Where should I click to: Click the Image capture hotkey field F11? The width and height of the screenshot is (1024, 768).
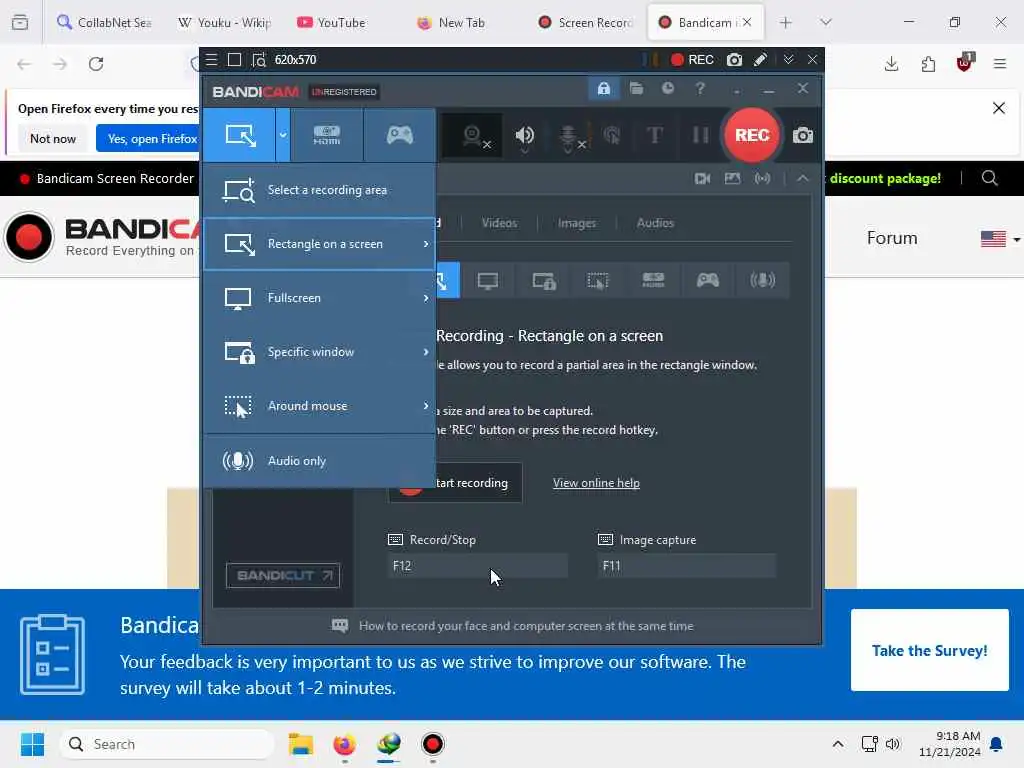[687, 566]
